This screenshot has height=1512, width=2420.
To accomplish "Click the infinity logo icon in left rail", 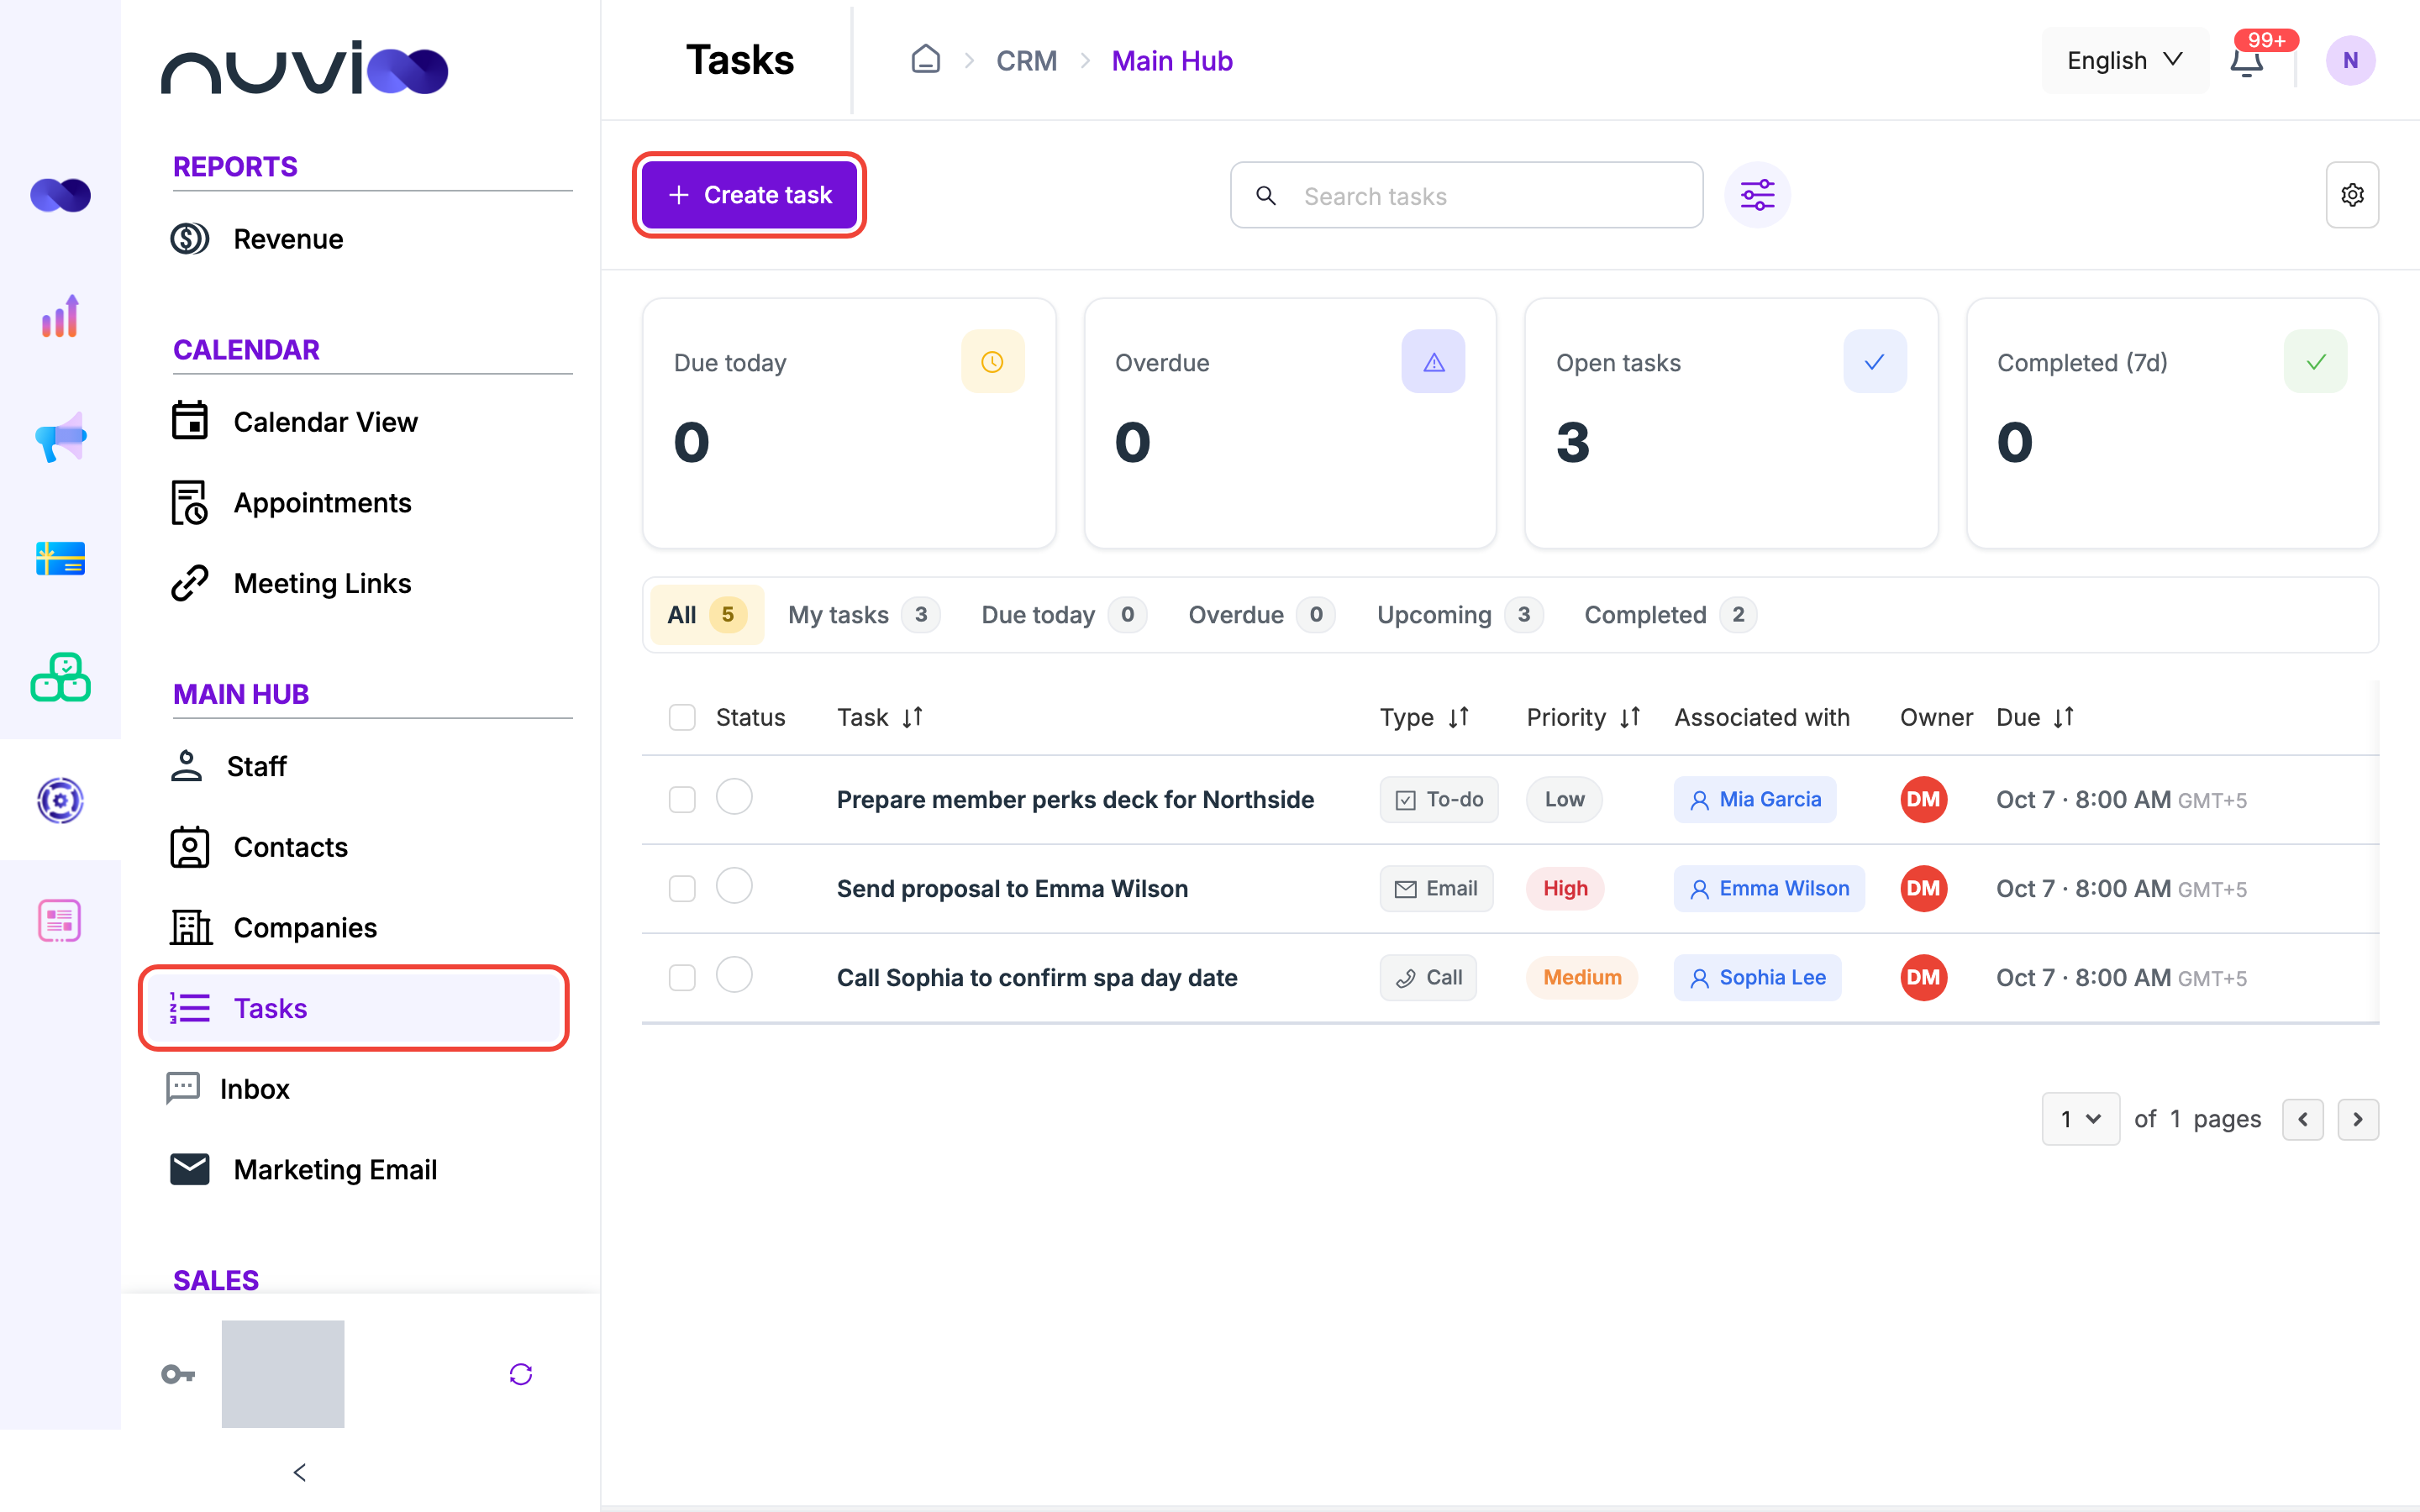I will pos(60,195).
